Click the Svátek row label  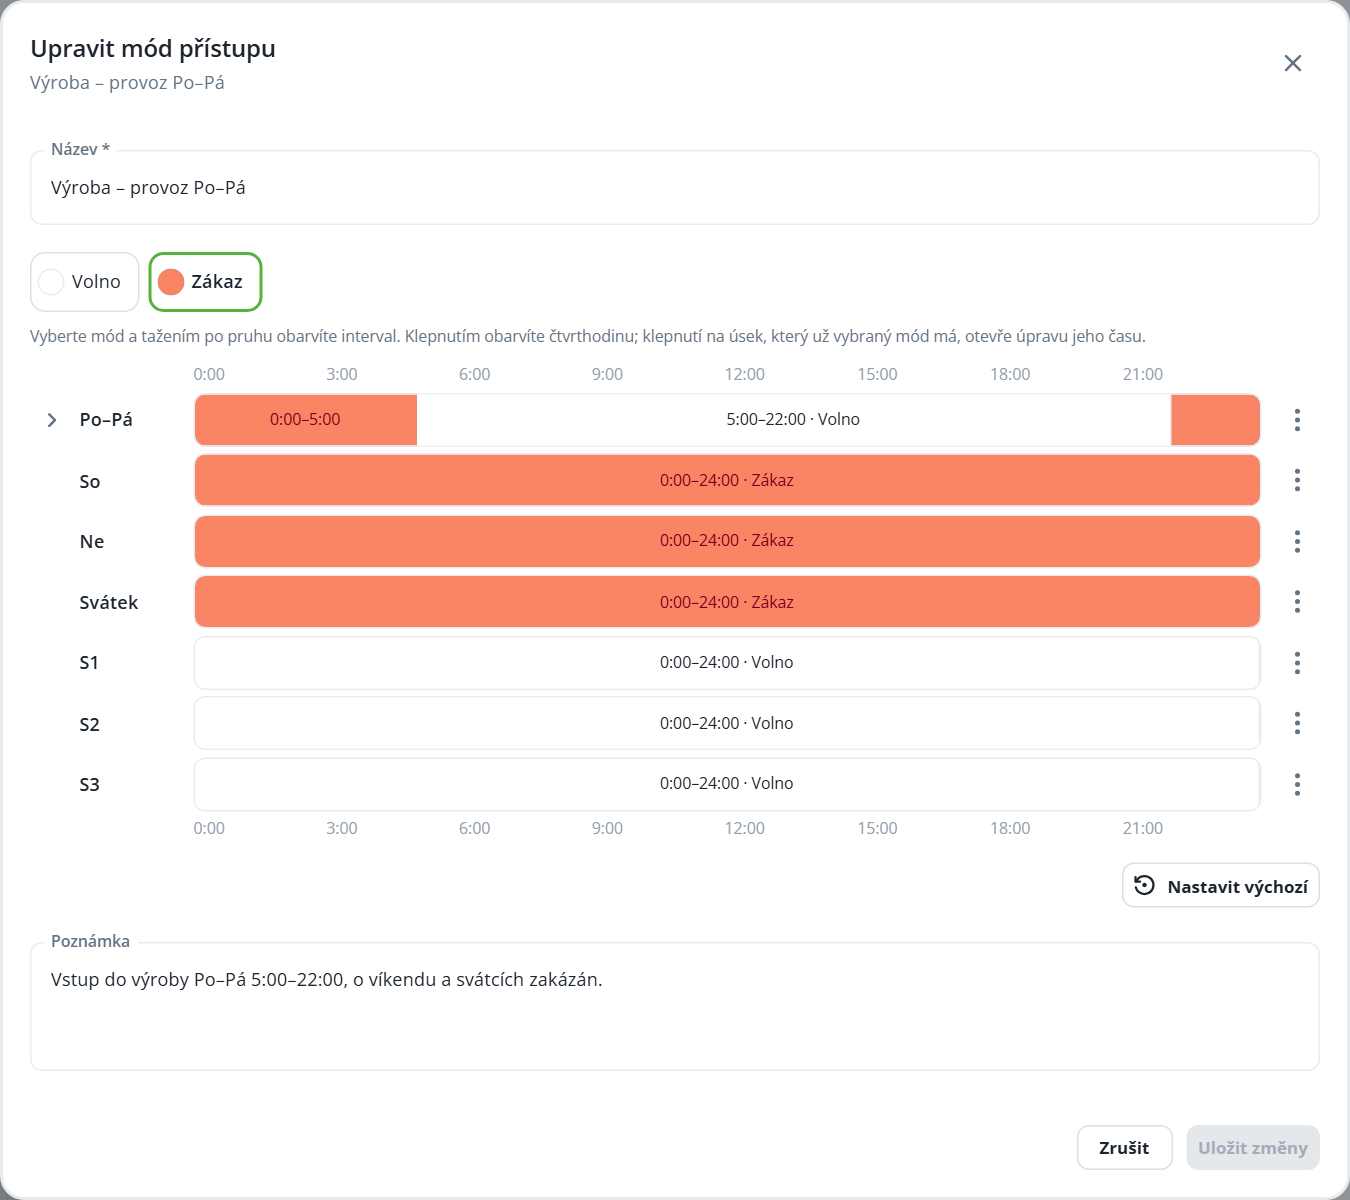coord(109,602)
